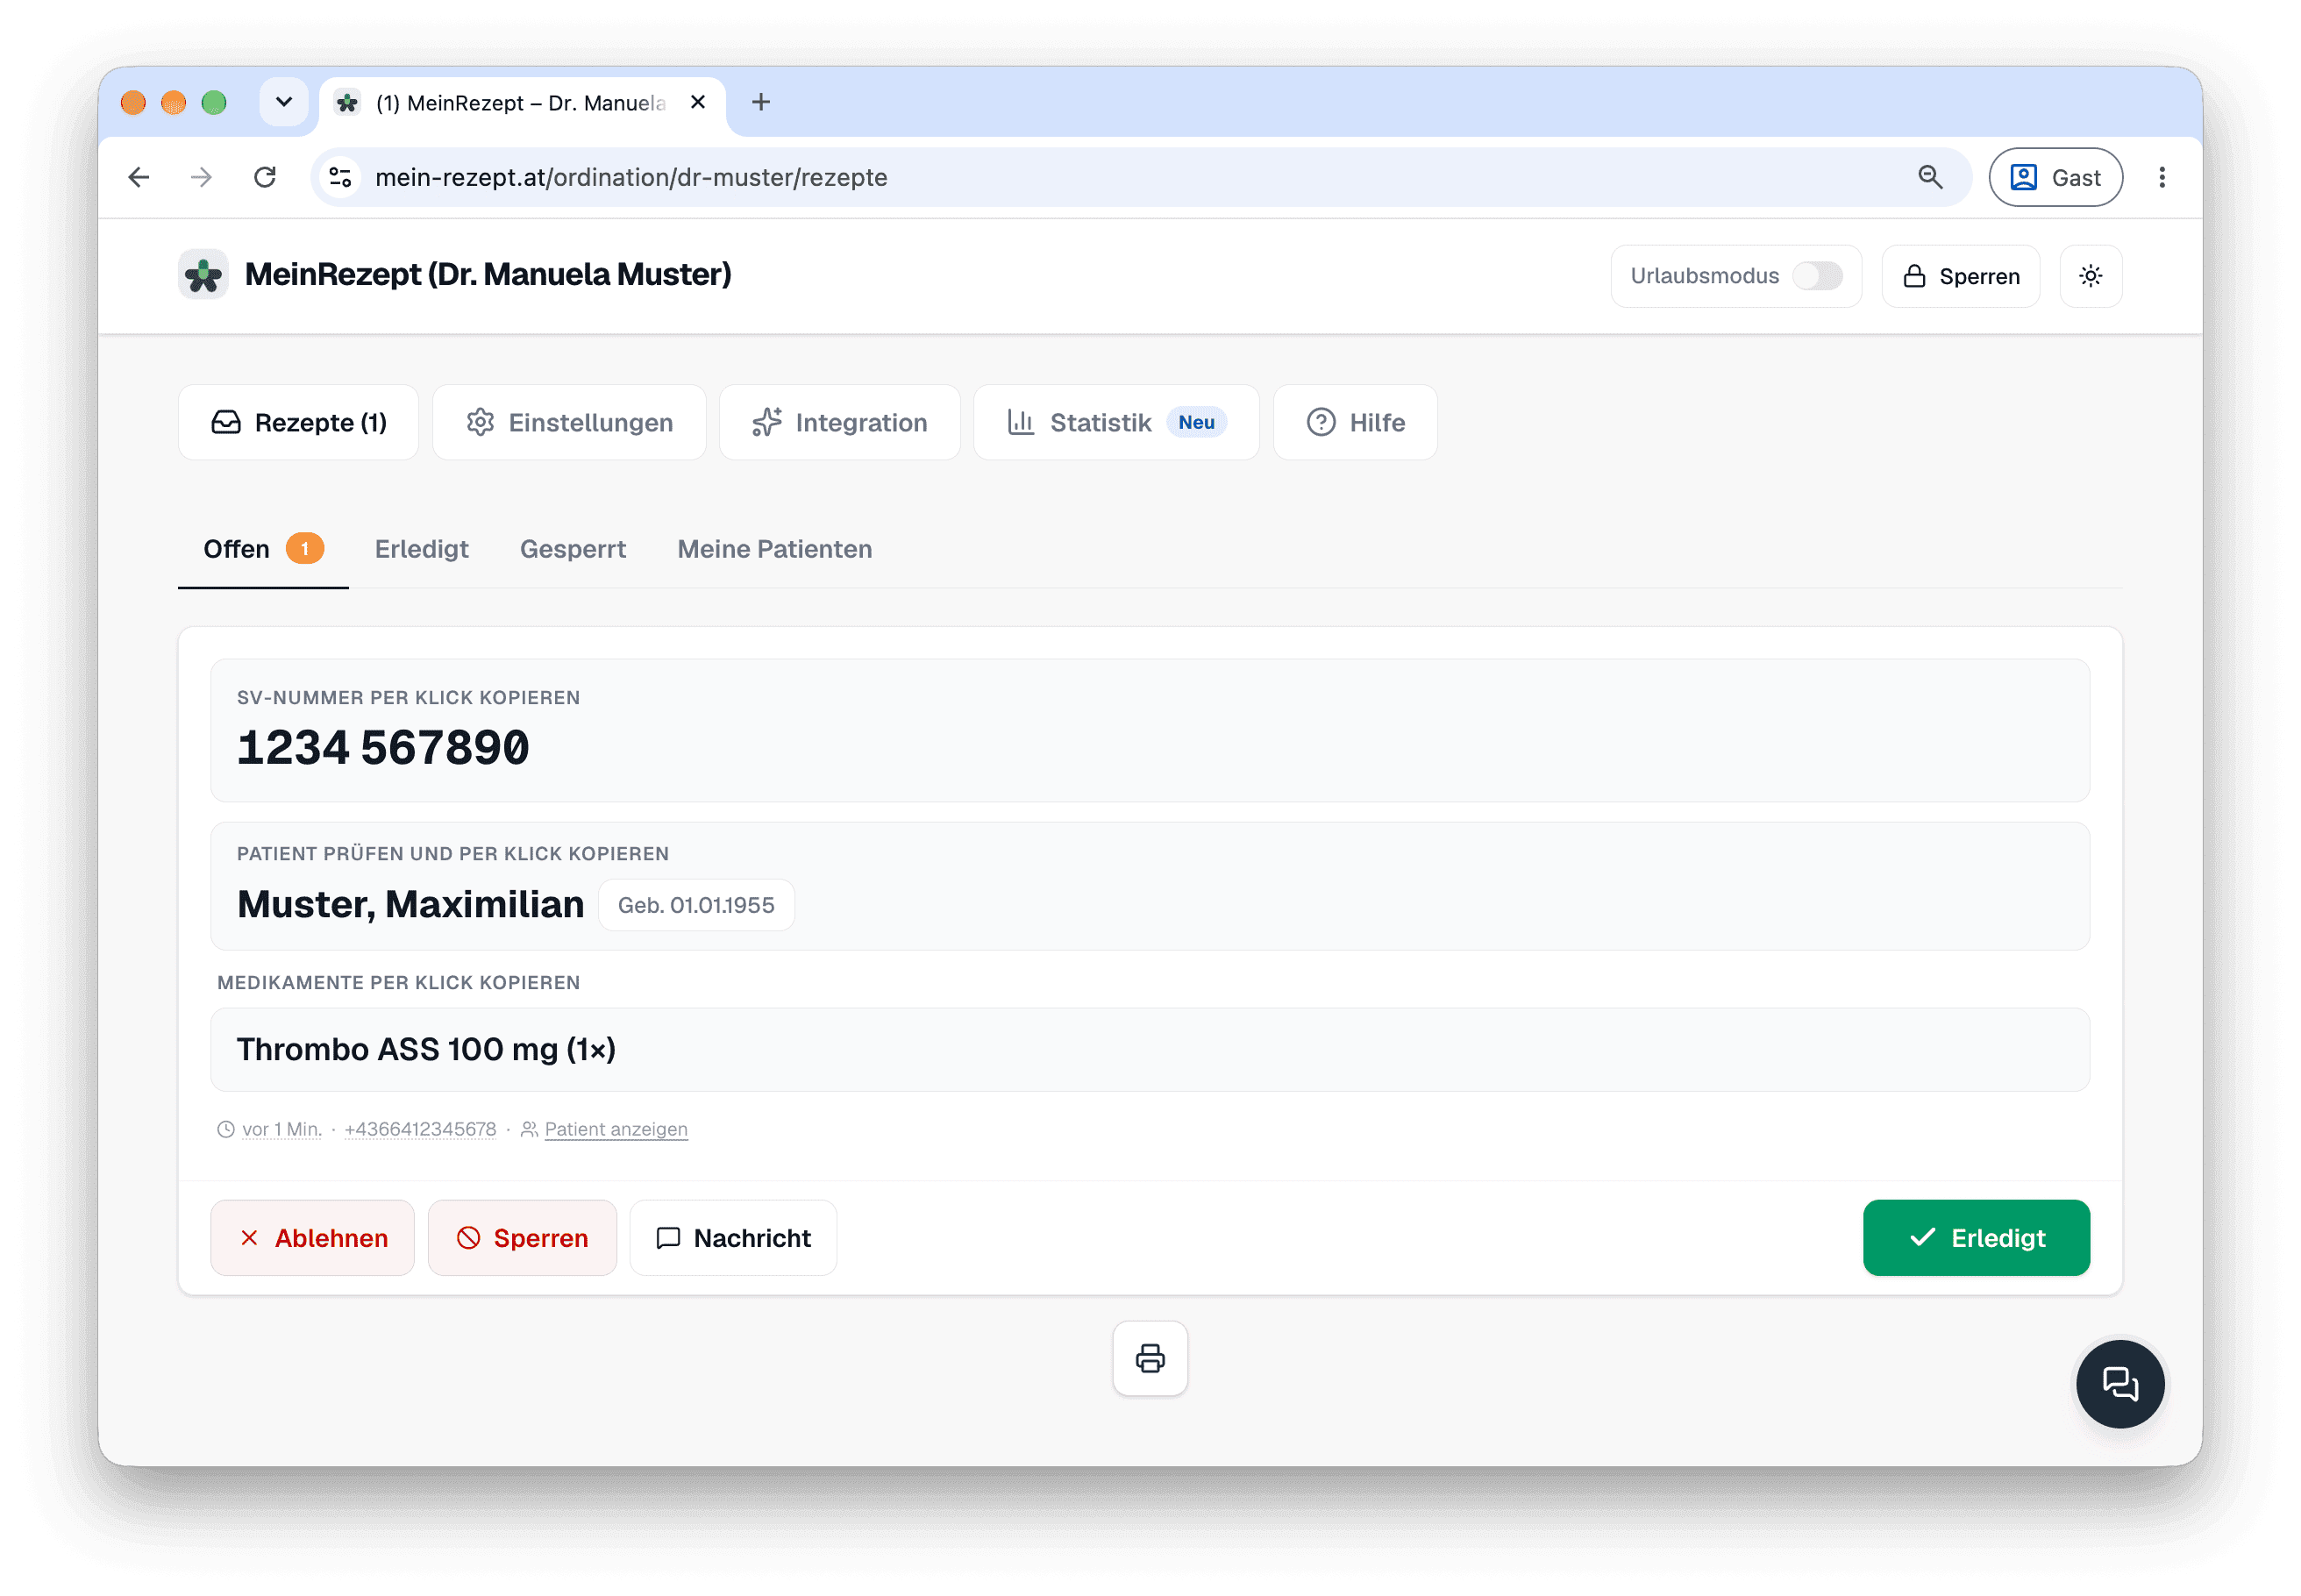Toggle the Urlaubsmodus switch

[x=1817, y=276]
